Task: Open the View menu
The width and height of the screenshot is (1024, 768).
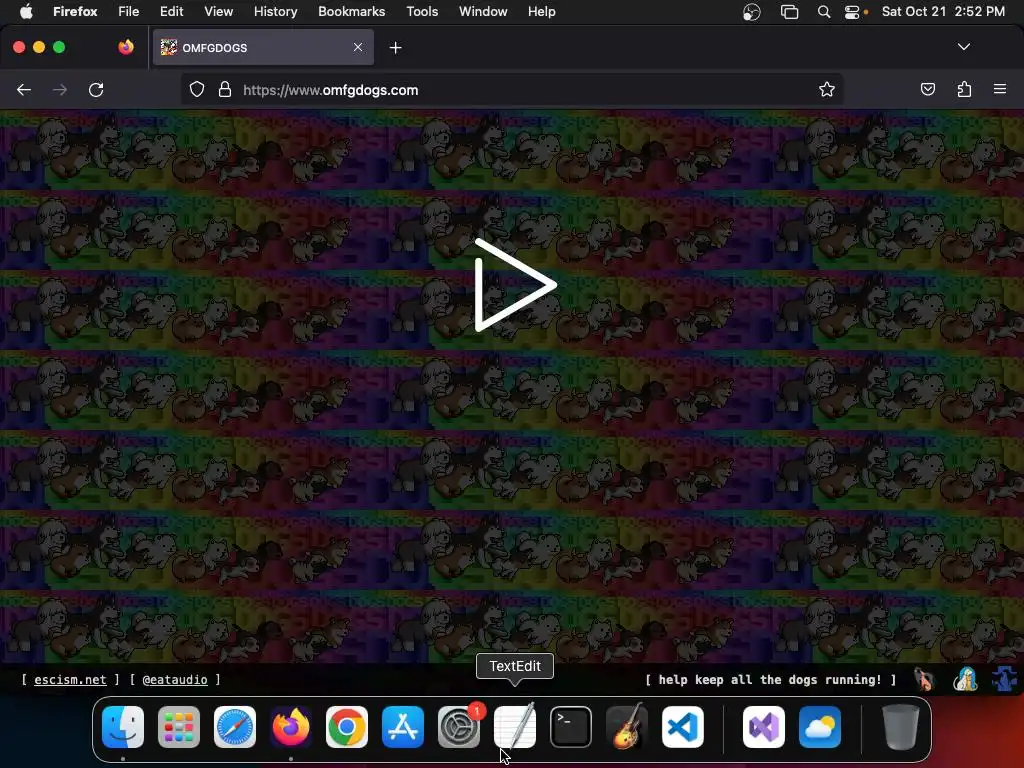Action: (218, 11)
